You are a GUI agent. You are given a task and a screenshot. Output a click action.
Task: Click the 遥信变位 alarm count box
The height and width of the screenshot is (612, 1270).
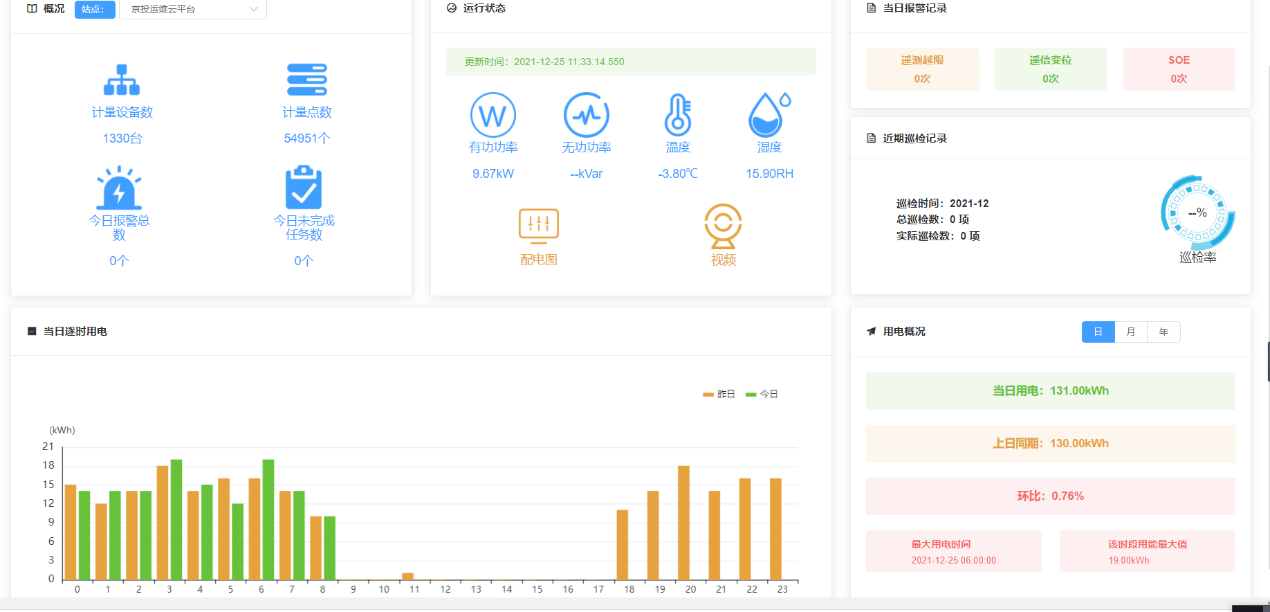(x=1050, y=69)
